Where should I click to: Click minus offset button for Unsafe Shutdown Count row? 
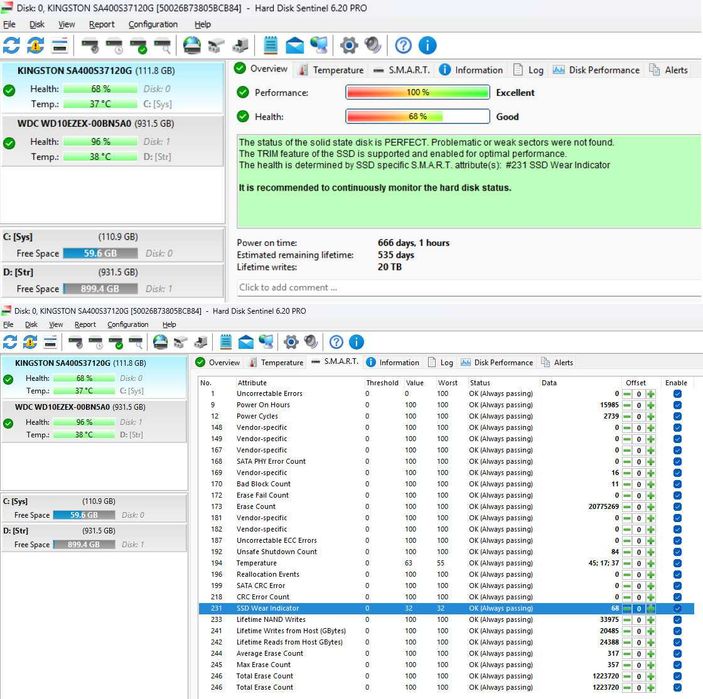627,552
